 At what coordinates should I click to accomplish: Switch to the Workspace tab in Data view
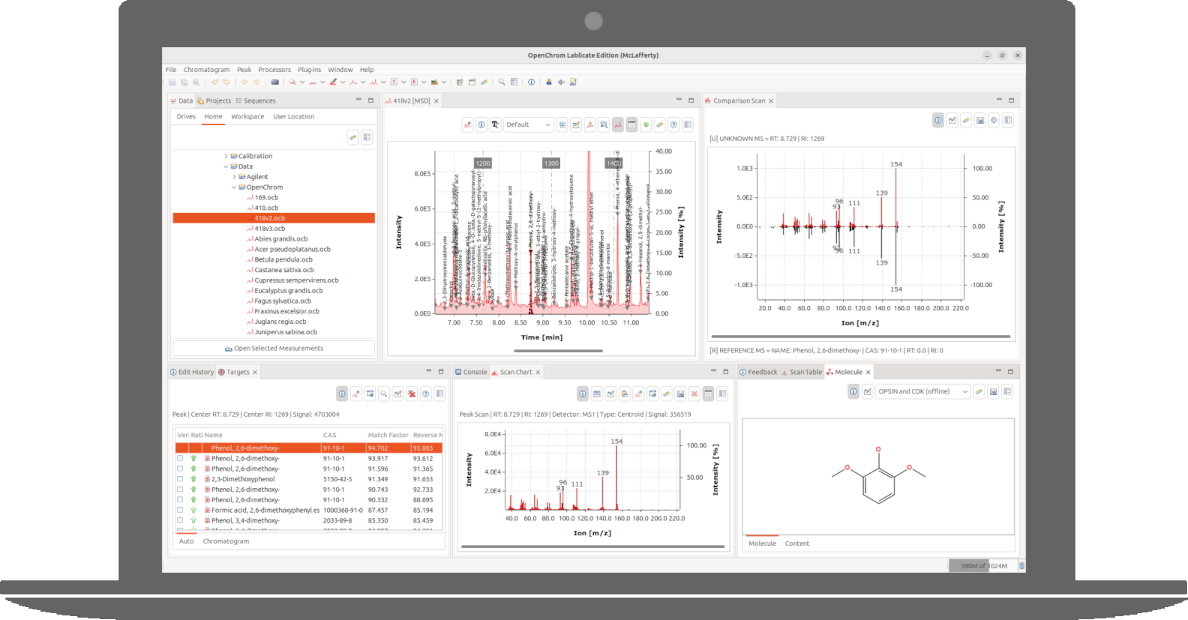[x=247, y=116]
